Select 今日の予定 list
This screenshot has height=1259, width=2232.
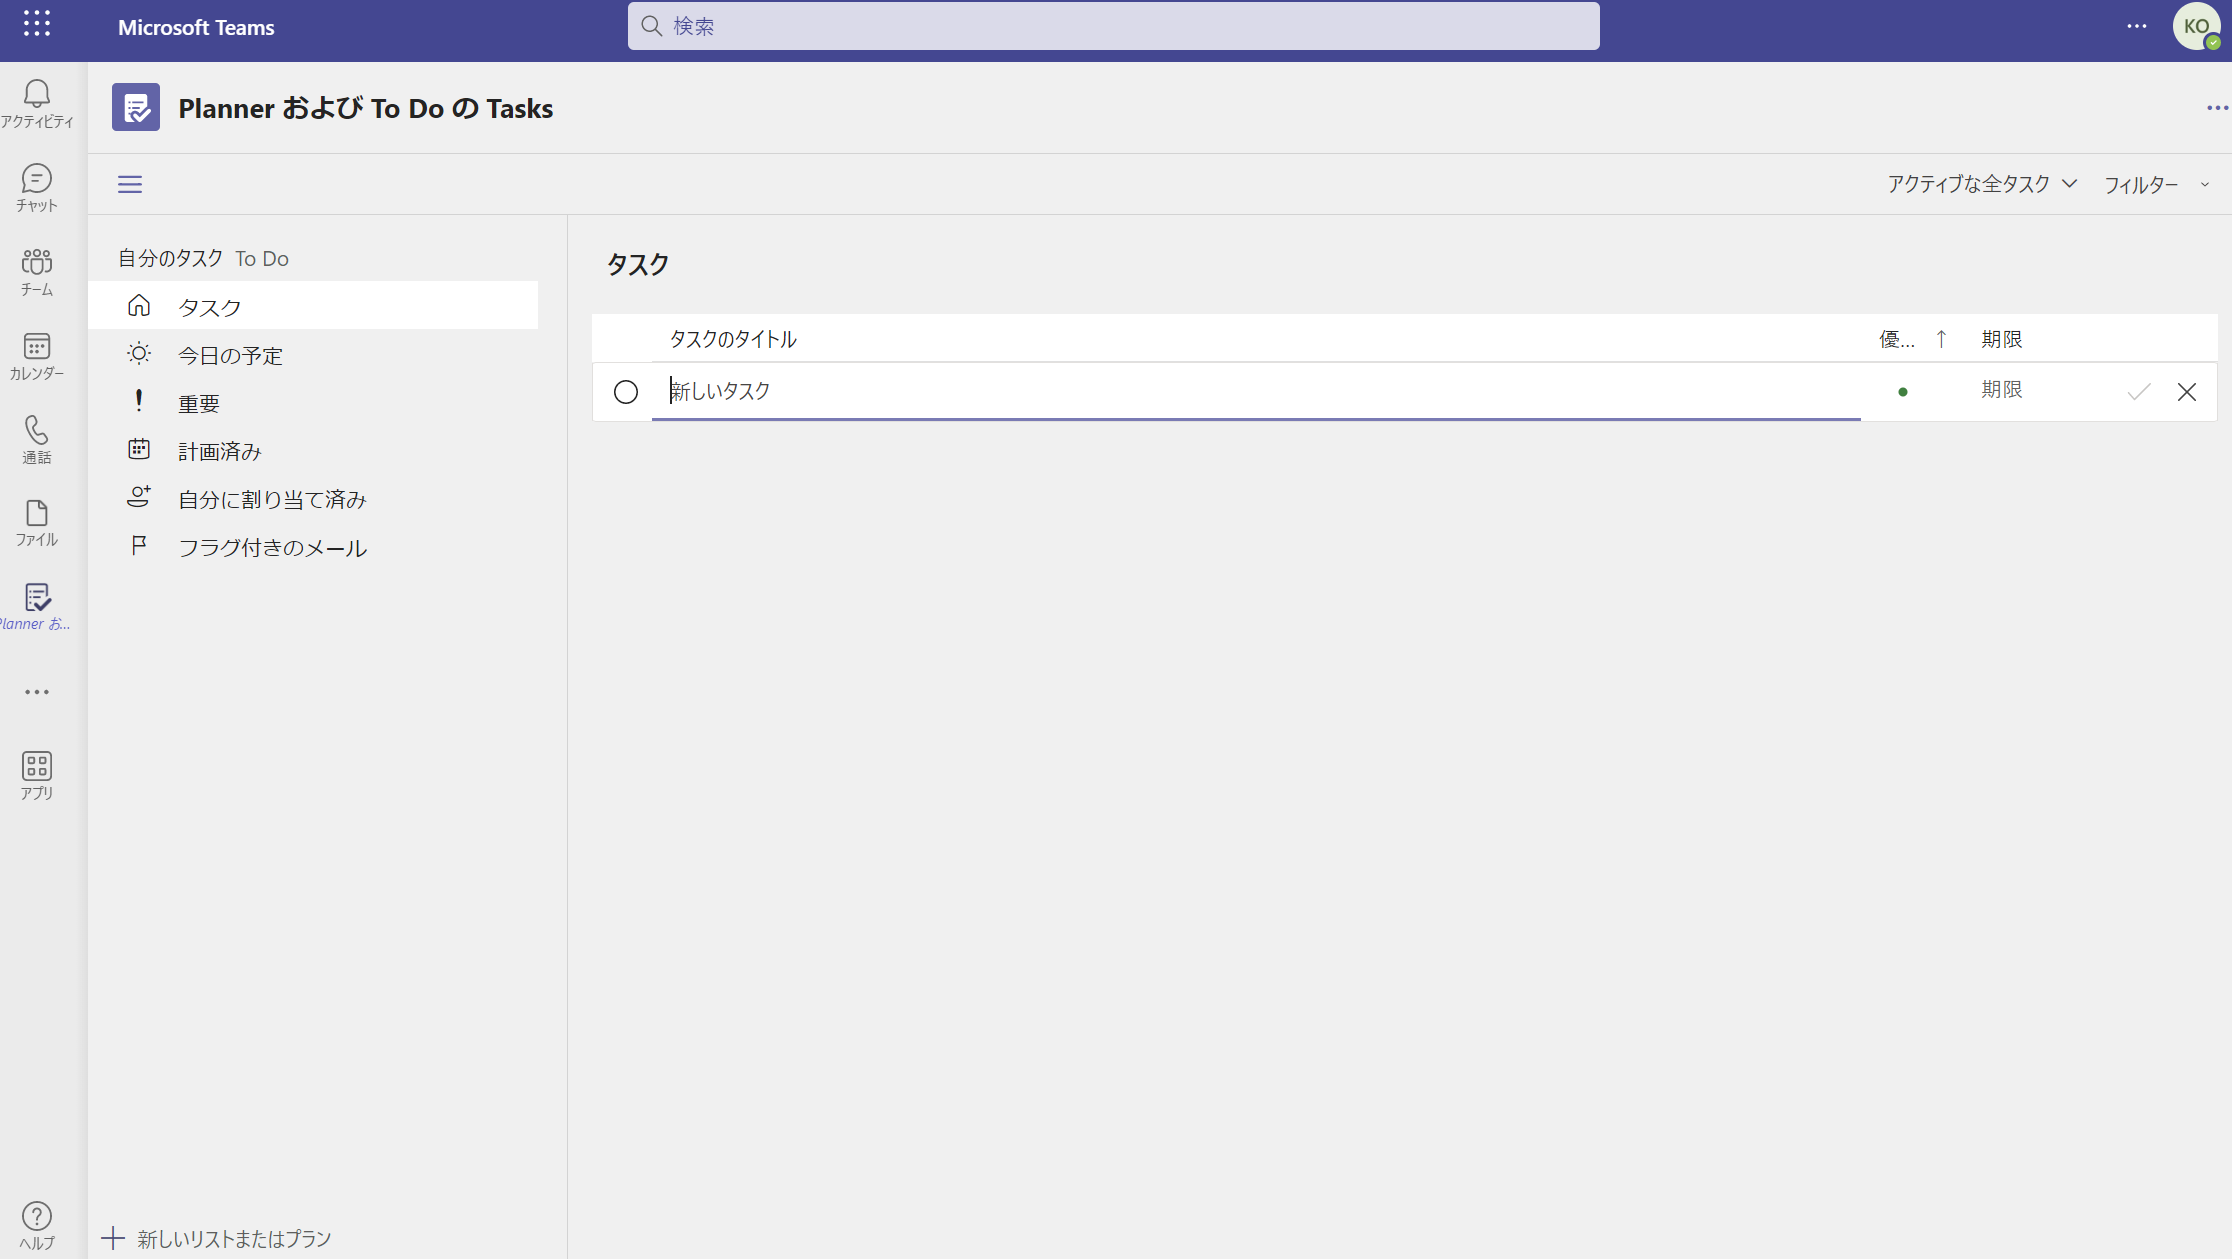[313, 355]
